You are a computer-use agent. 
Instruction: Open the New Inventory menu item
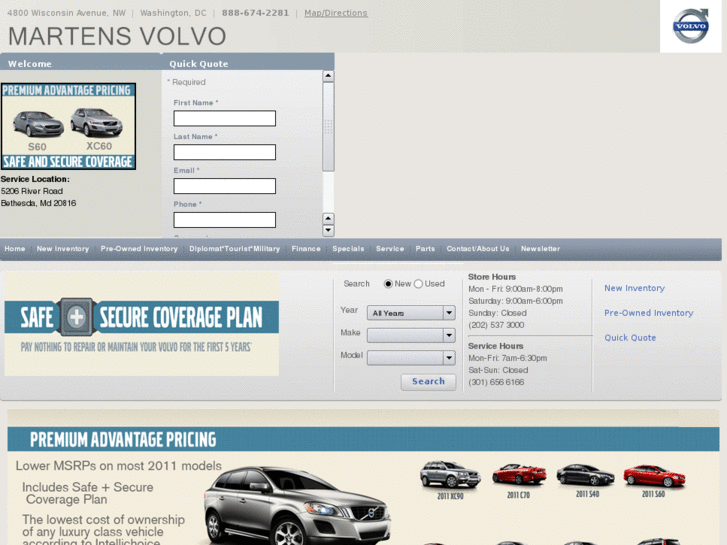tap(63, 249)
